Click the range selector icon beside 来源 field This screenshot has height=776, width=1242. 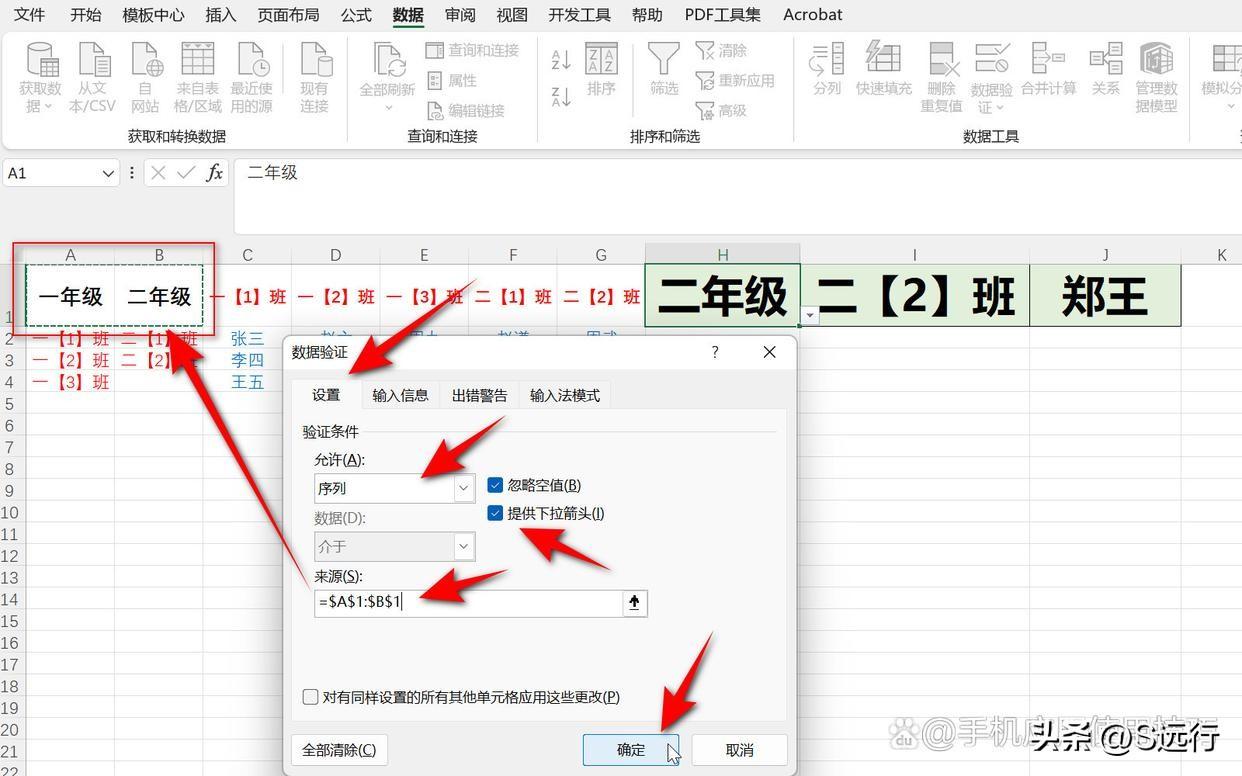[634, 603]
